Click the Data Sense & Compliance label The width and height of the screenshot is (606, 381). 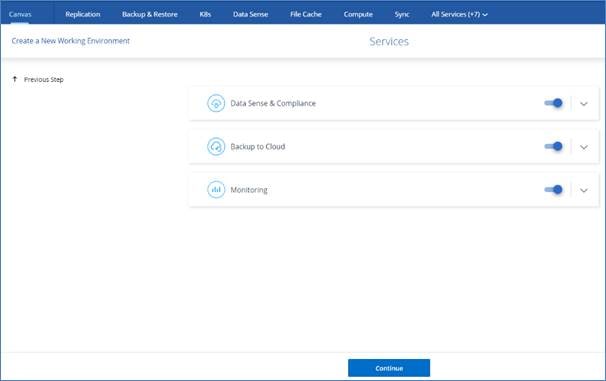pos(273,103)
